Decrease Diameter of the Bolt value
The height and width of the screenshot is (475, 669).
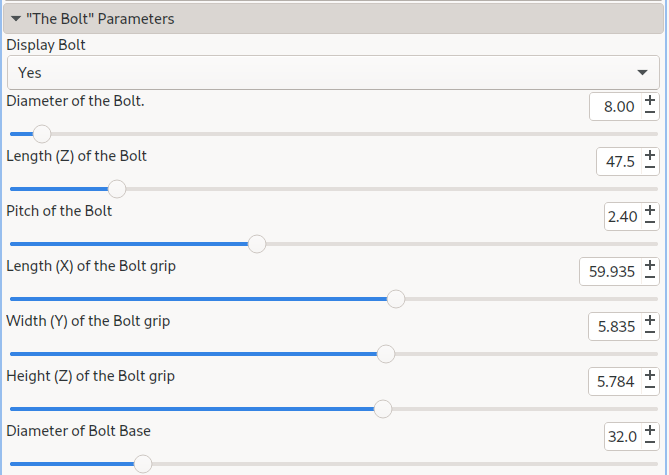pos(650,113)
